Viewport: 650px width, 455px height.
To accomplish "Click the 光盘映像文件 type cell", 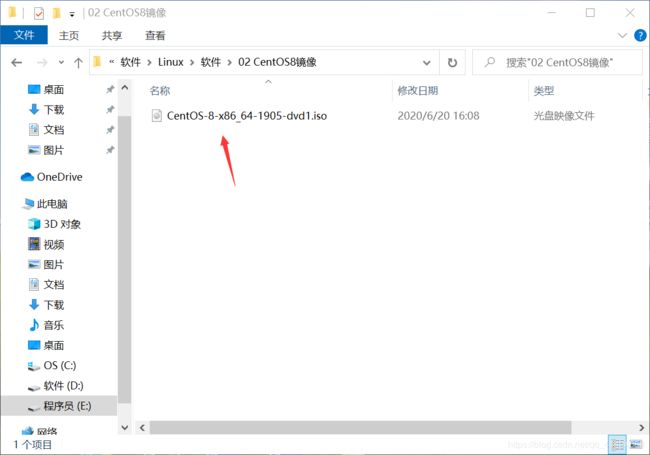I will 564,116.
